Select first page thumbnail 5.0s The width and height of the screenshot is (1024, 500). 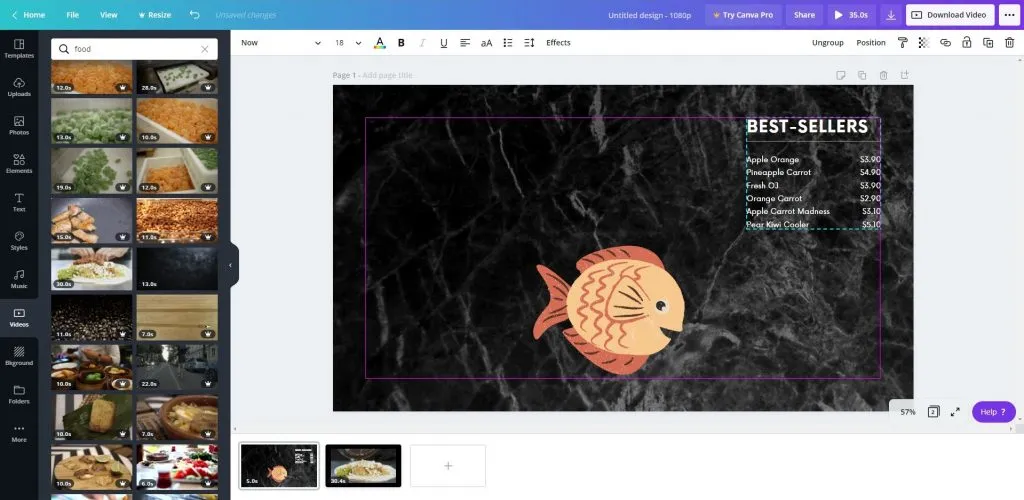(280, 465)
